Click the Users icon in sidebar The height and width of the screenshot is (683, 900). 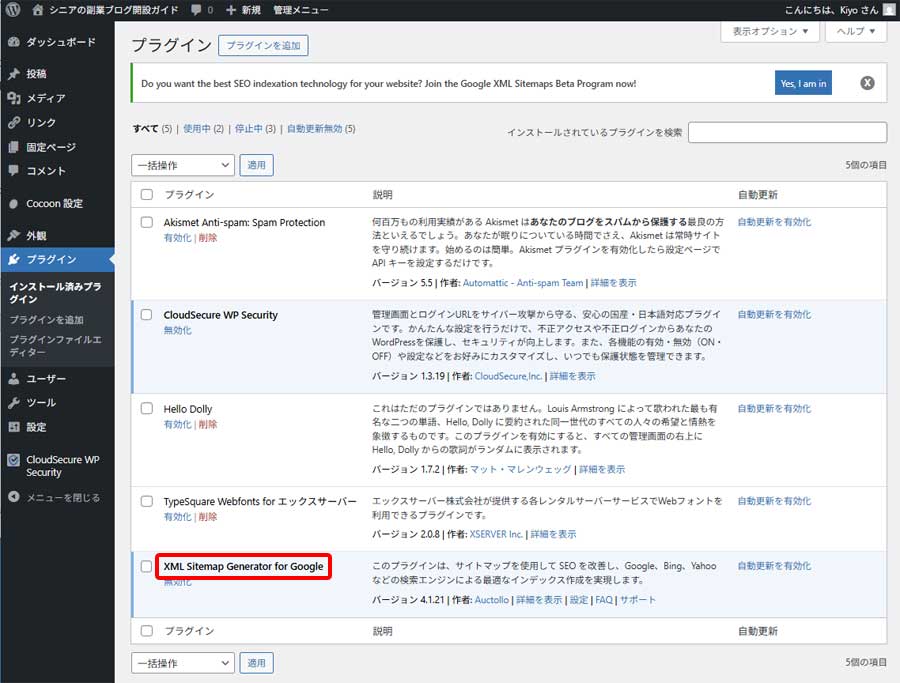[x=13, y=379]
